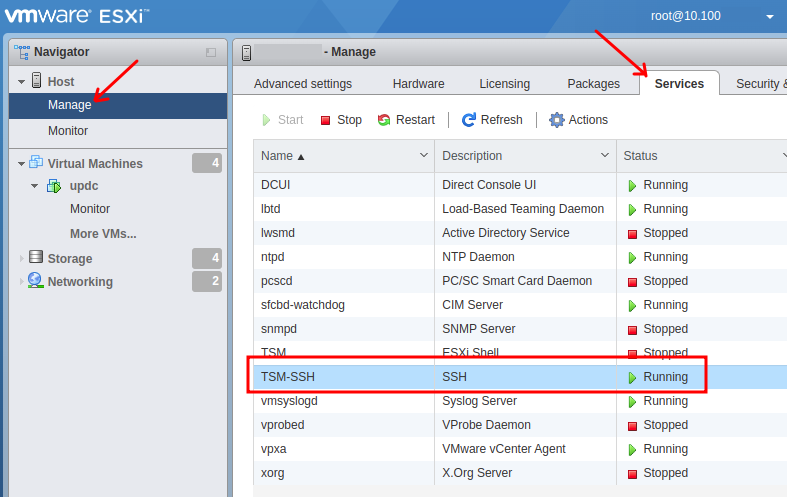
Task: Click the Syslog Server description
Action: [479, 401]
